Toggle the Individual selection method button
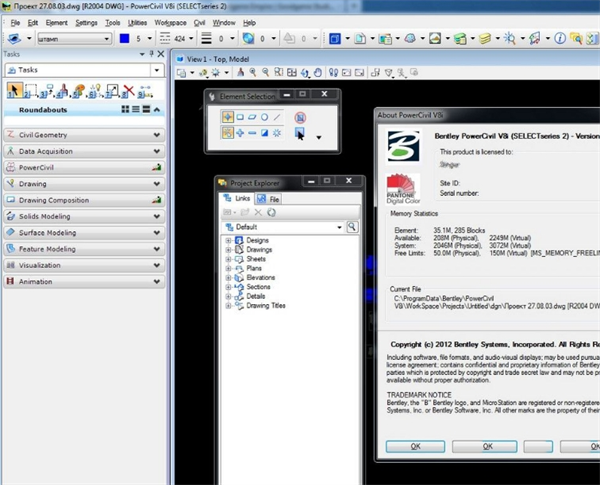 coord(229,116)
